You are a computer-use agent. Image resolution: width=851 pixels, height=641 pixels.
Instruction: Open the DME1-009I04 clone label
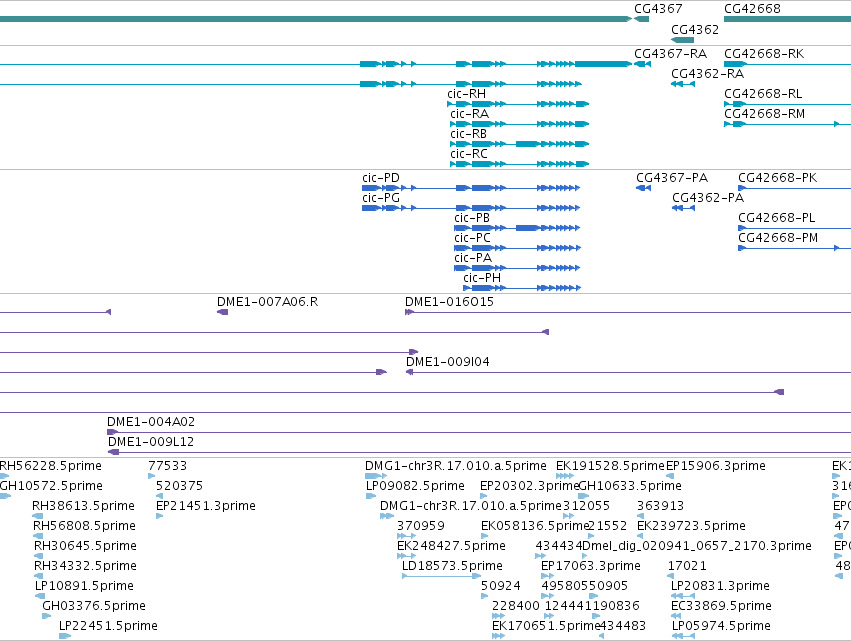(448, 362)
